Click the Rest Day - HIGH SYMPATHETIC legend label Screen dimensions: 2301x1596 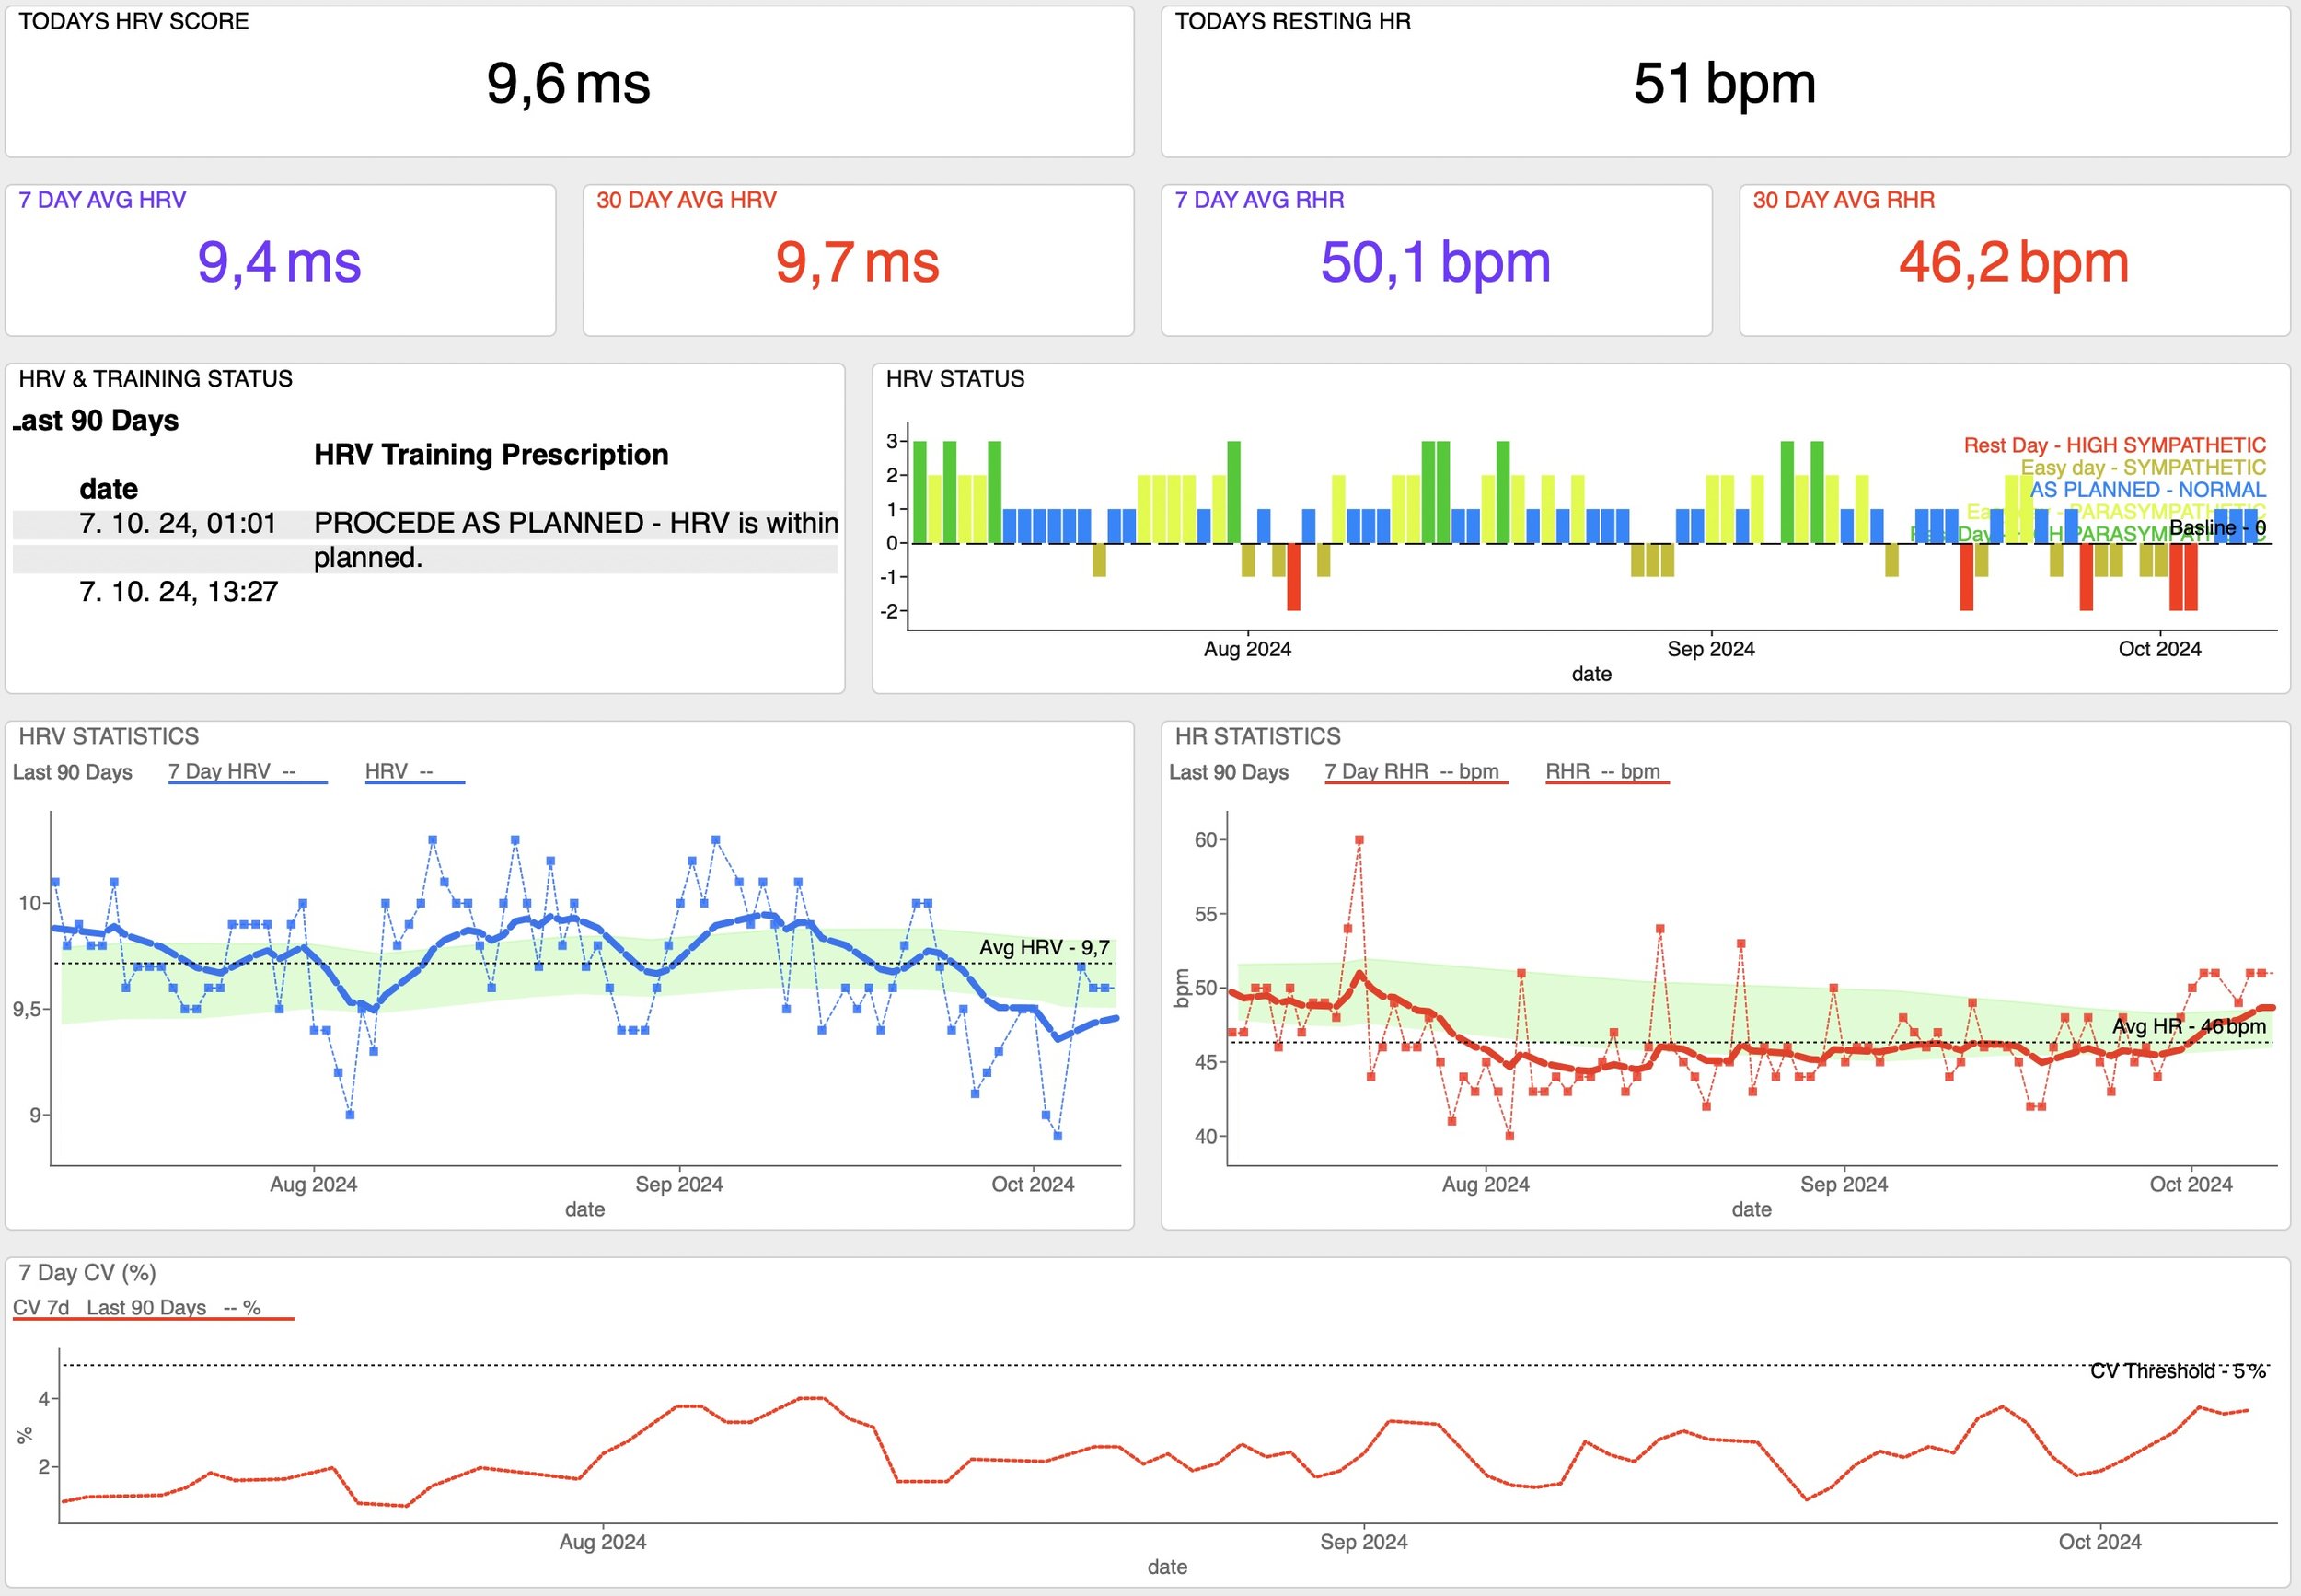2114,445
